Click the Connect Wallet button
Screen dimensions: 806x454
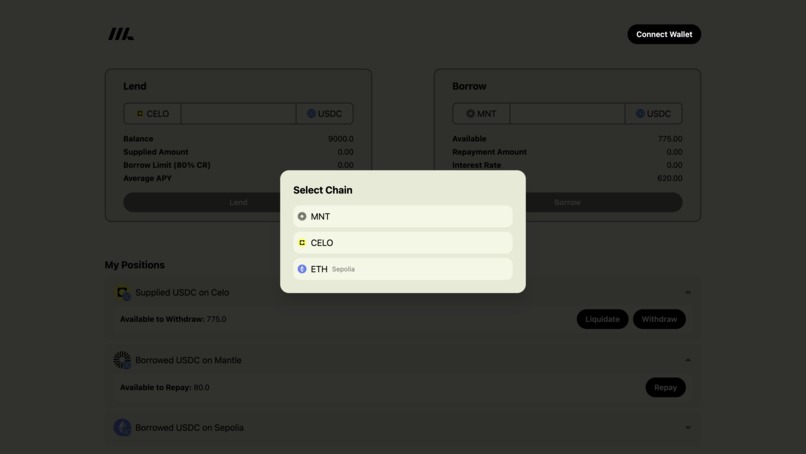664,34
